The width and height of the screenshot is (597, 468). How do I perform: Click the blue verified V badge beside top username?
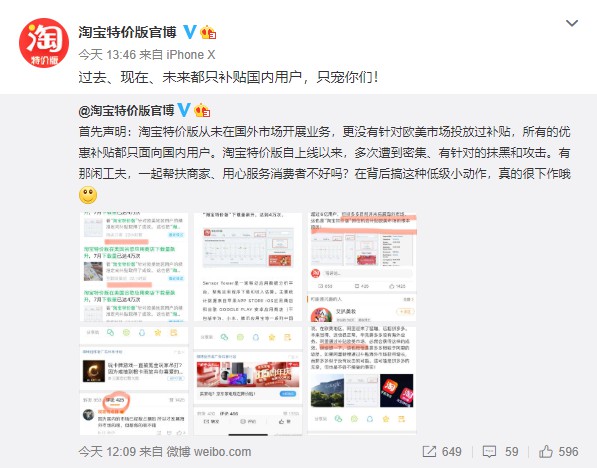[x=190, y=32]
